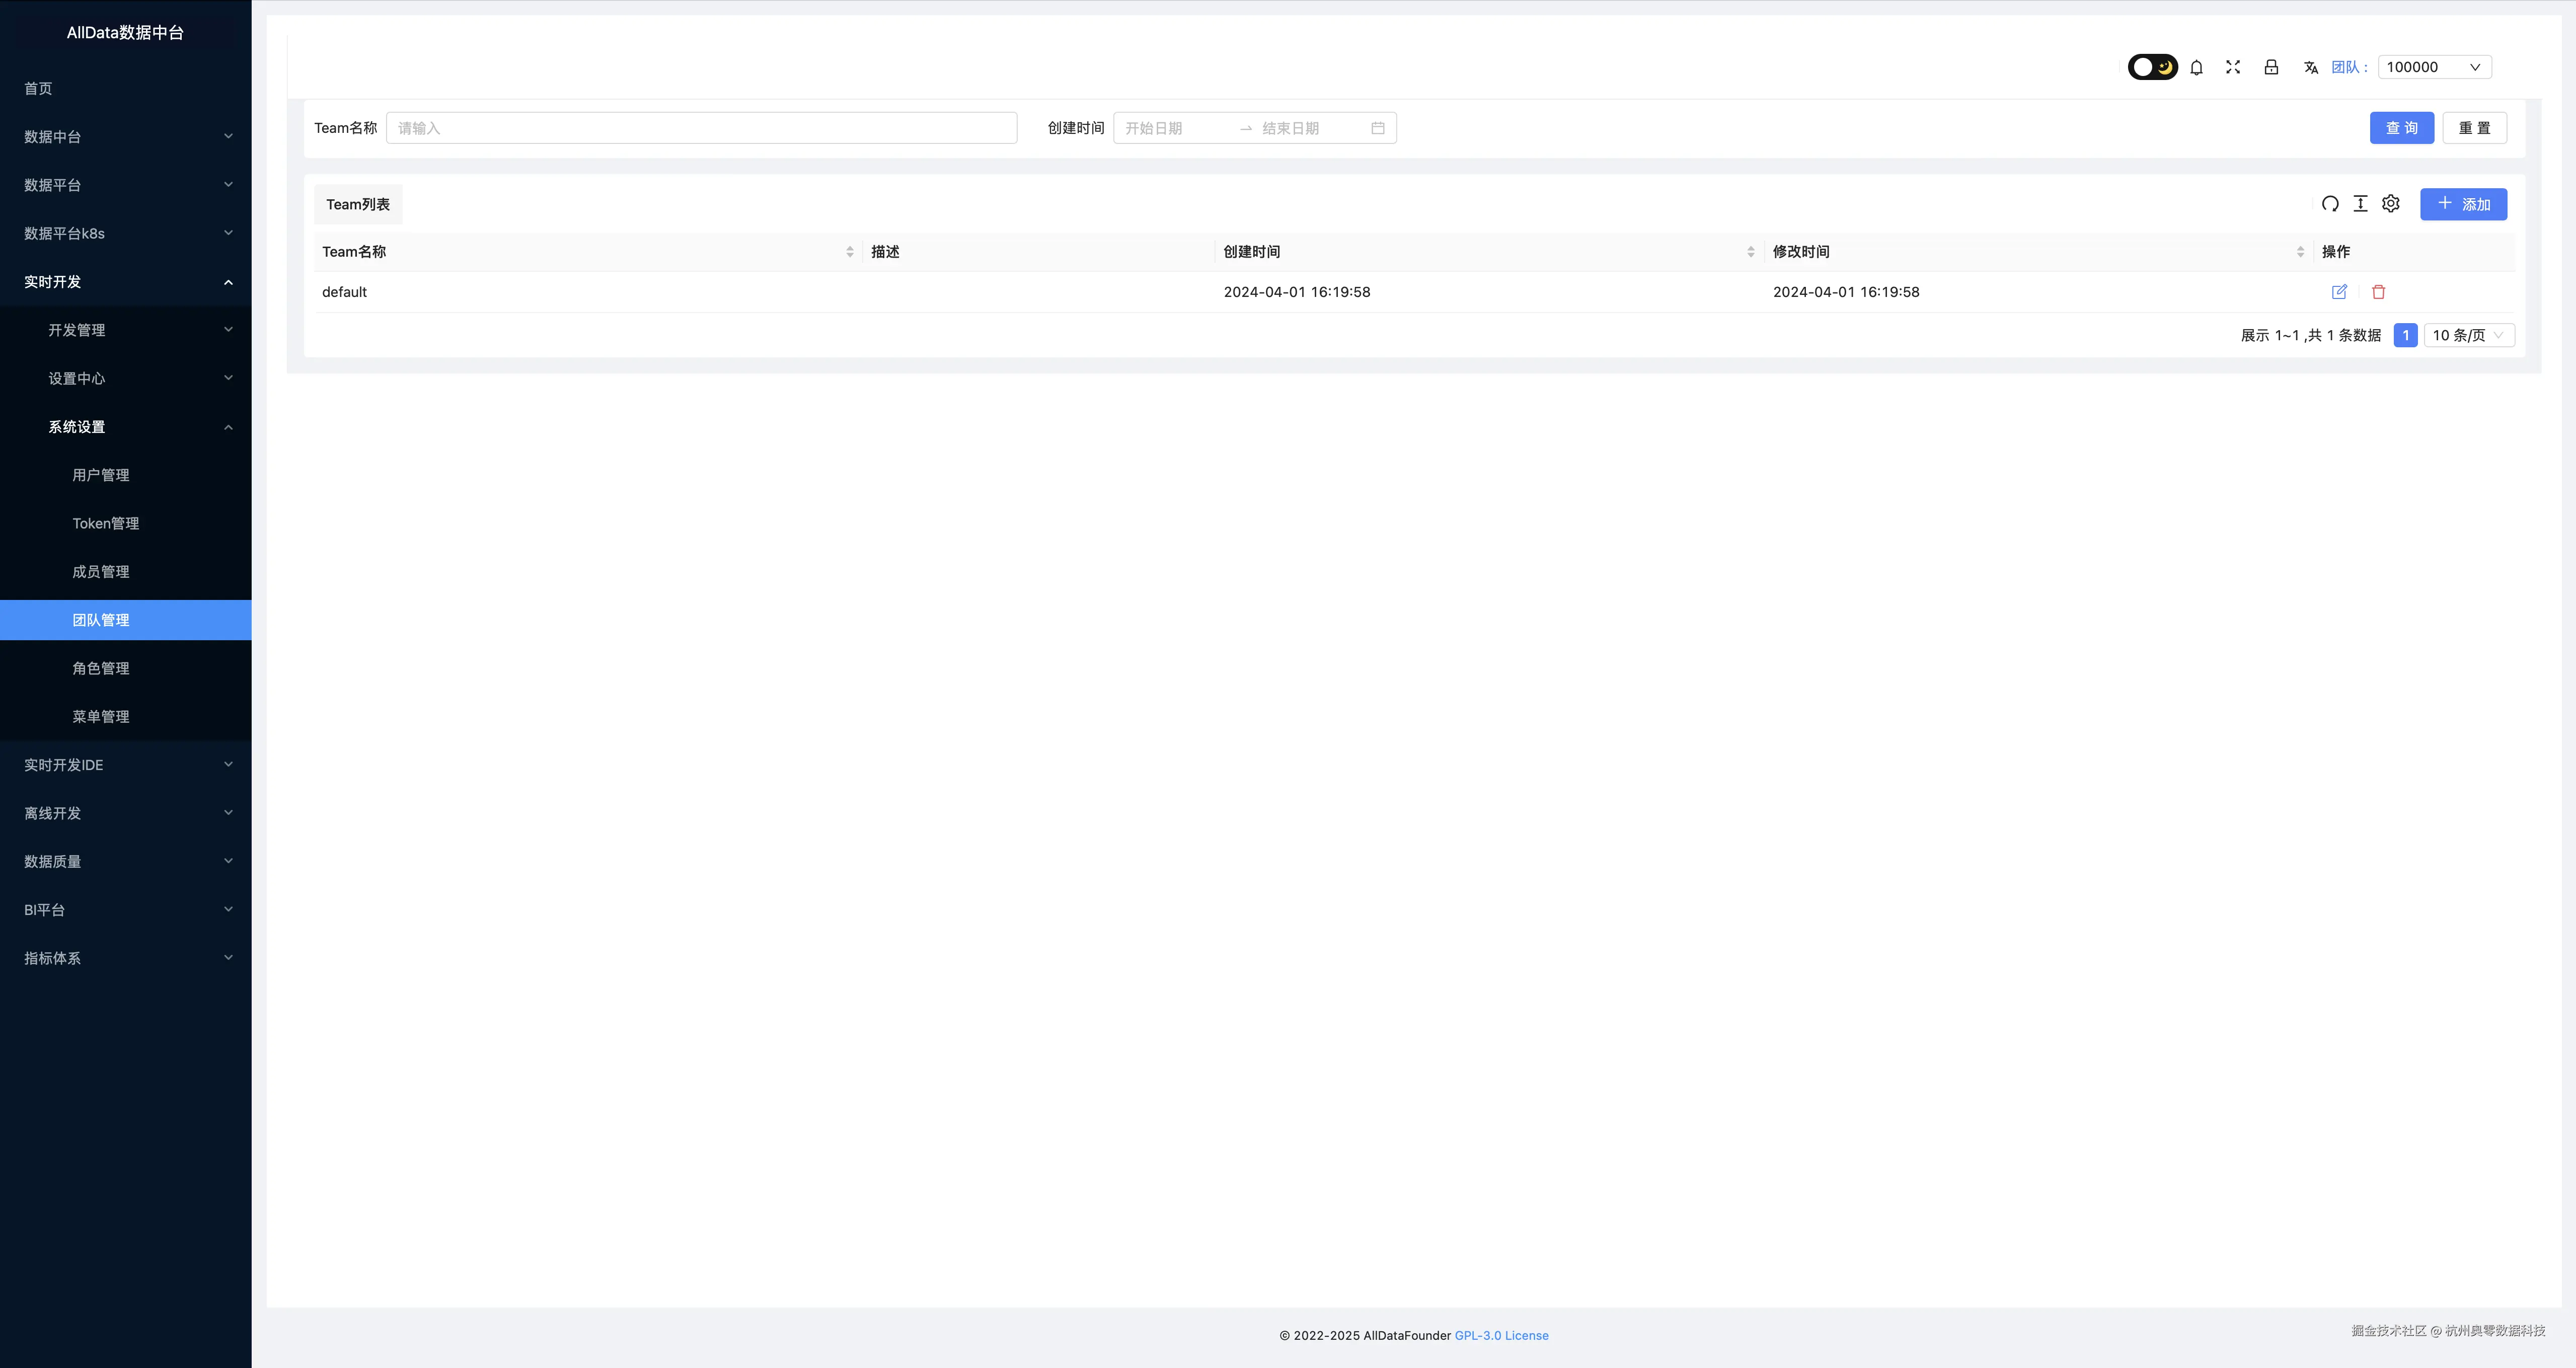Open 角色管理 in sidebar

pyautogui.click(x=101, y=668)
